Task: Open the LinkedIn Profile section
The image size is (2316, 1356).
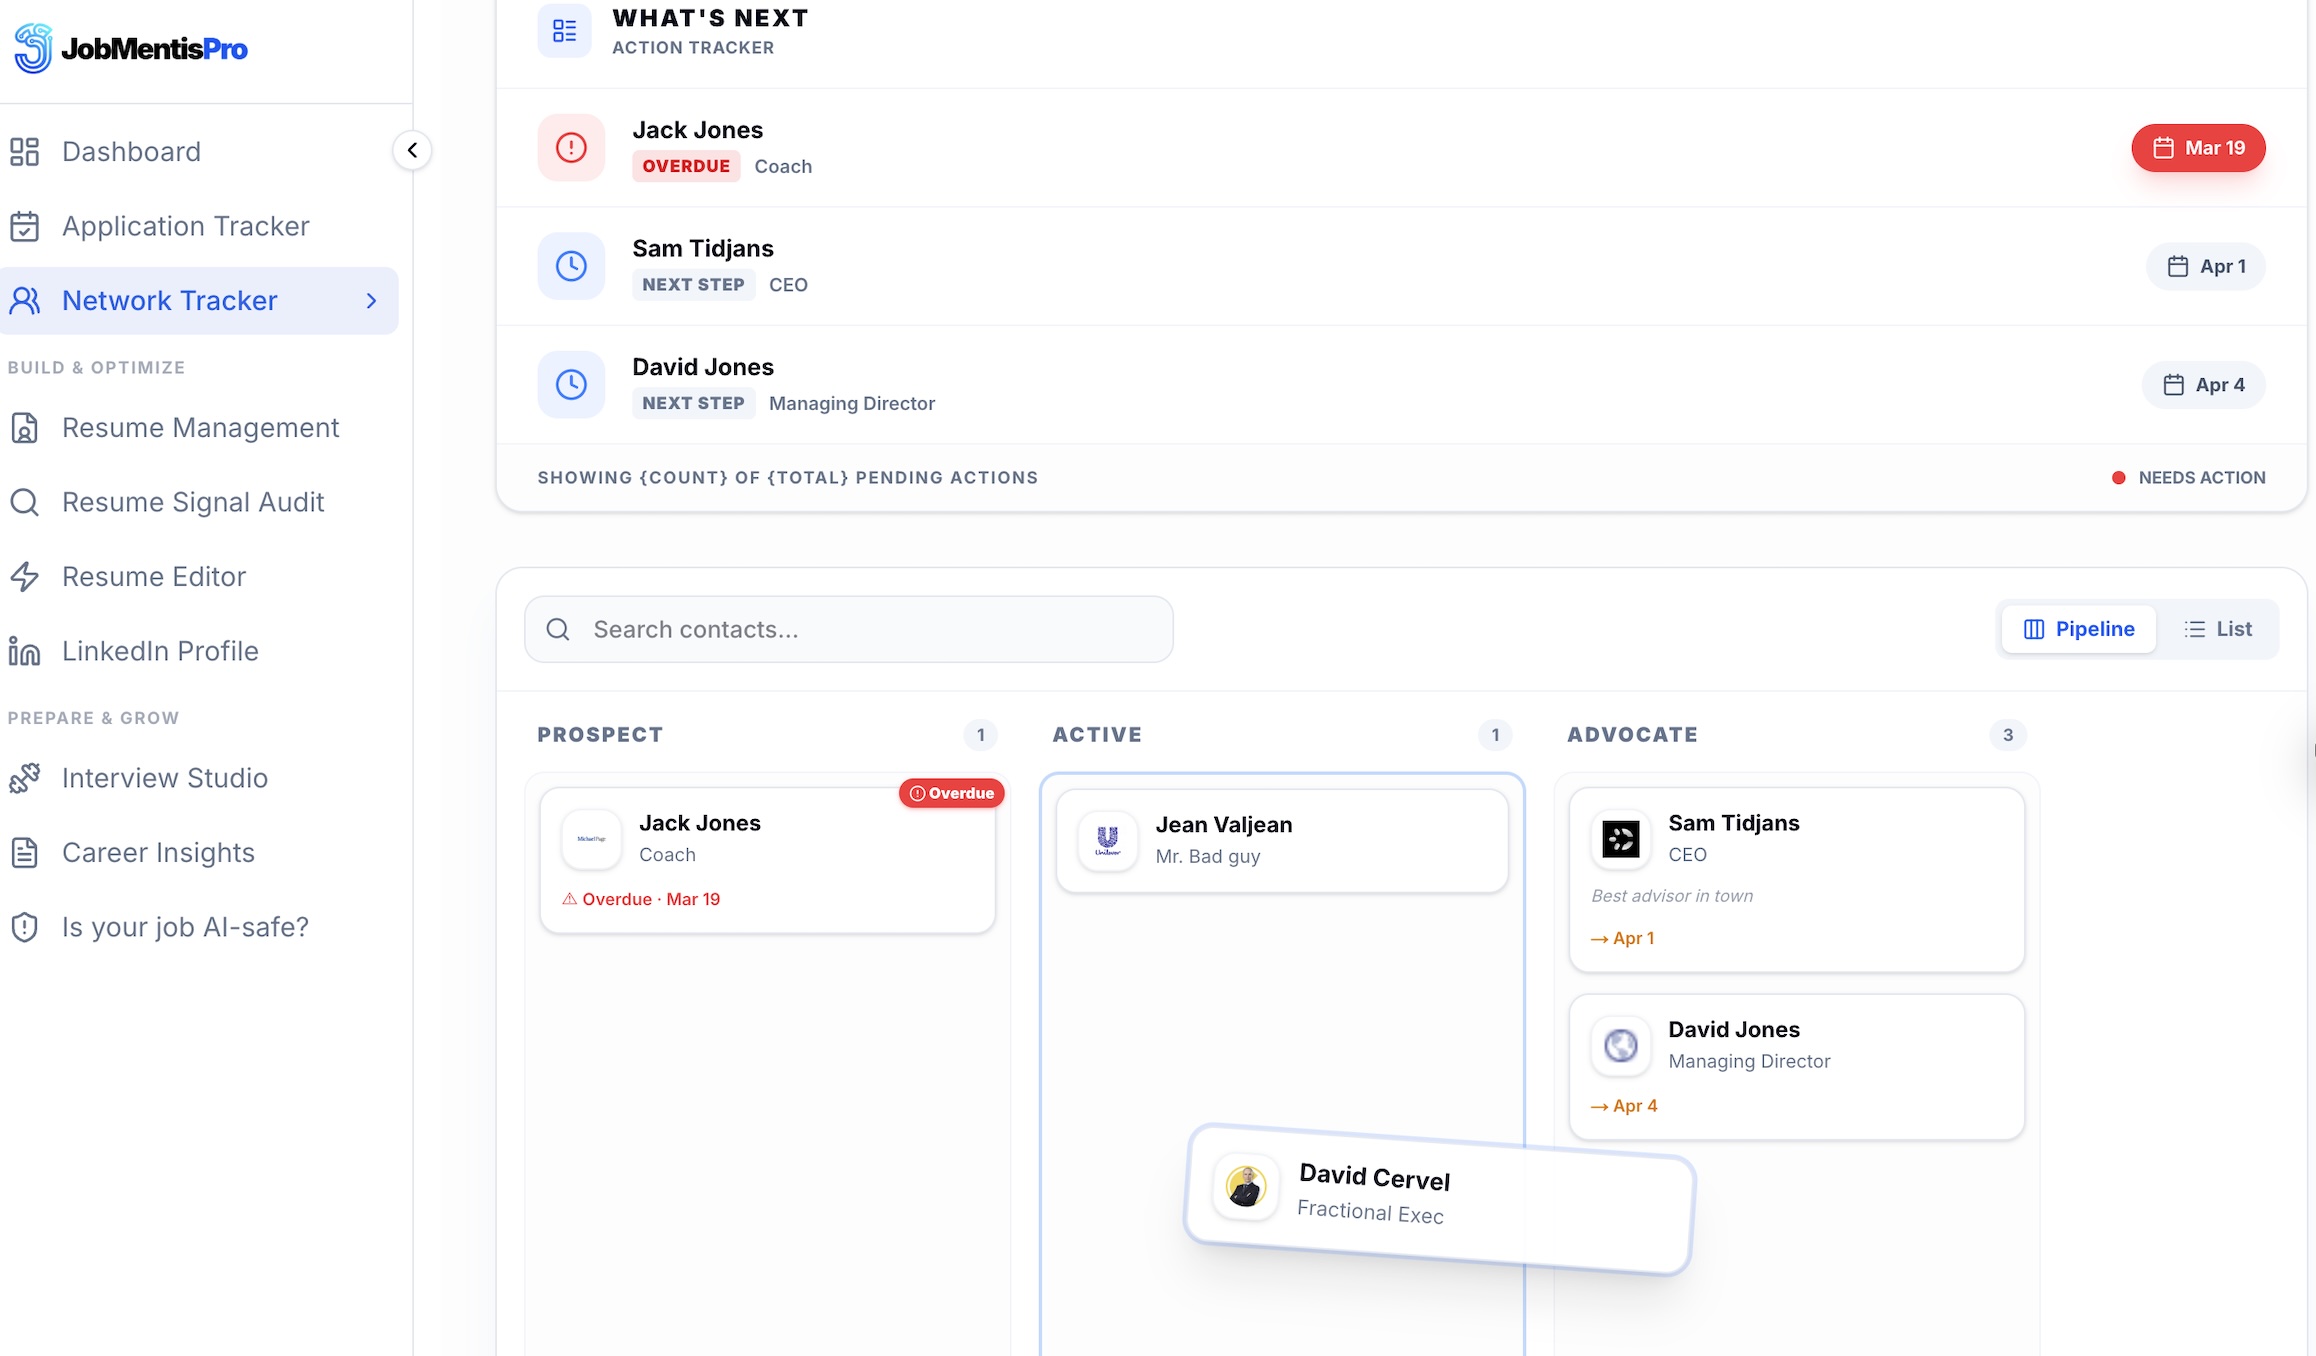Action: (x=160, y=650)
